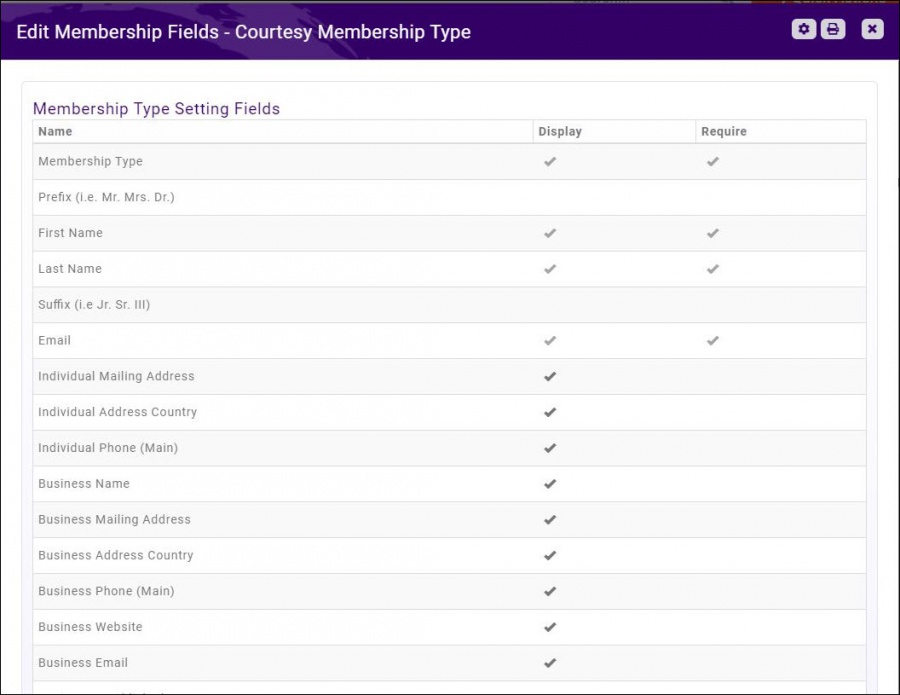
Task: Toggle Require for First Name
Action: pos(712,233)
